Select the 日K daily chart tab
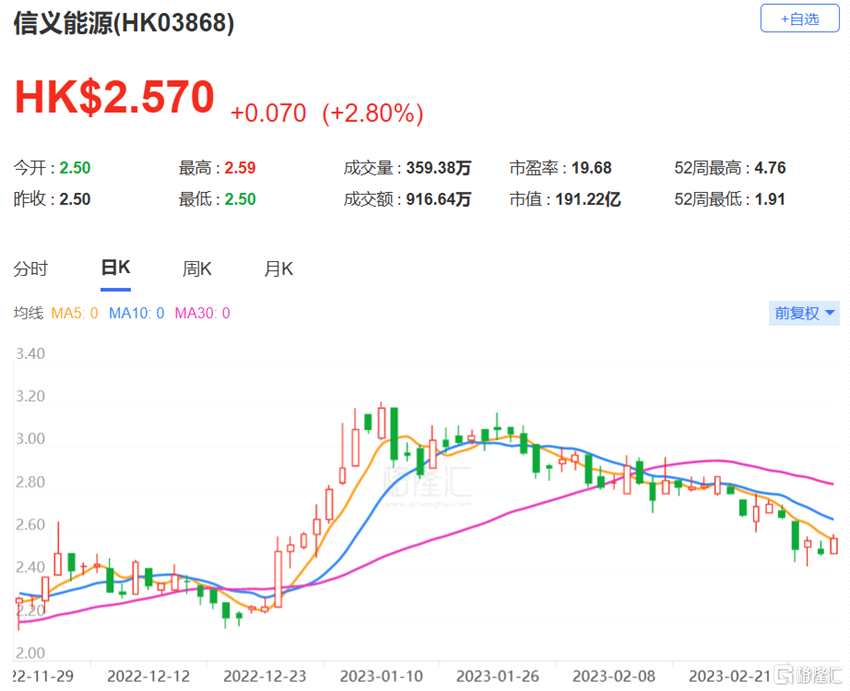 [115, 267]
